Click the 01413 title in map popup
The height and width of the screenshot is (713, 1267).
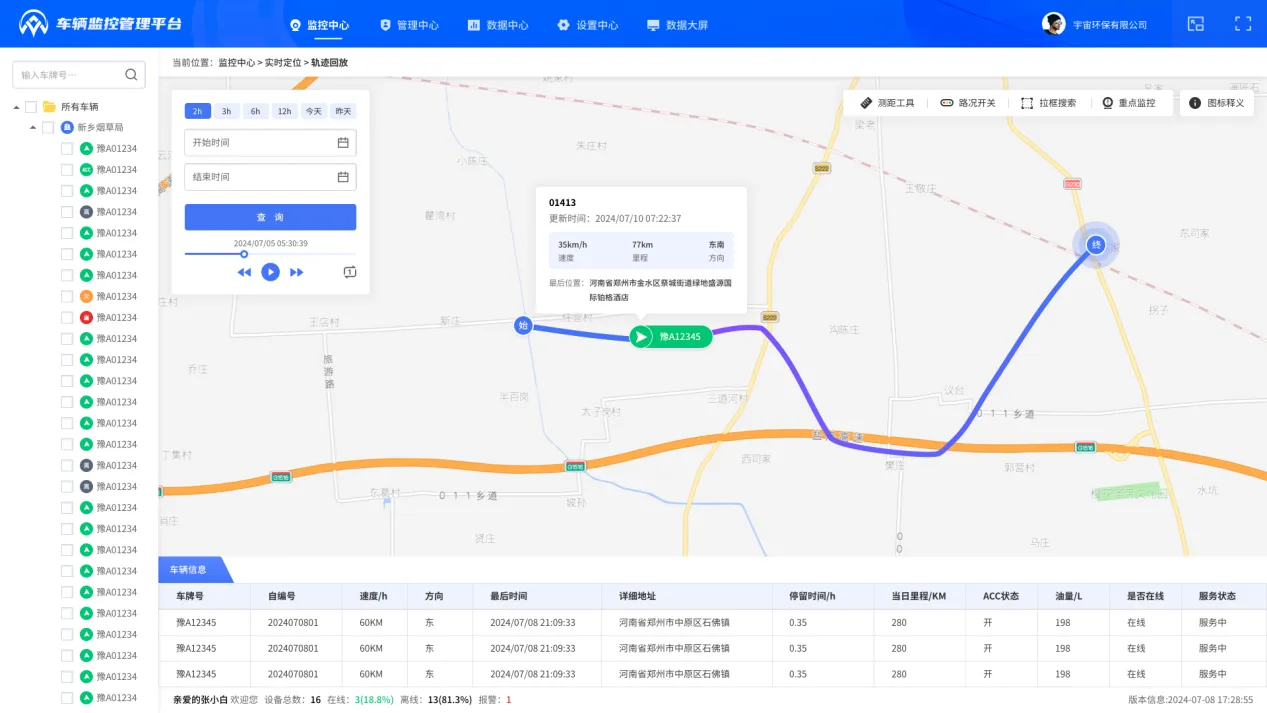point(562,203)
